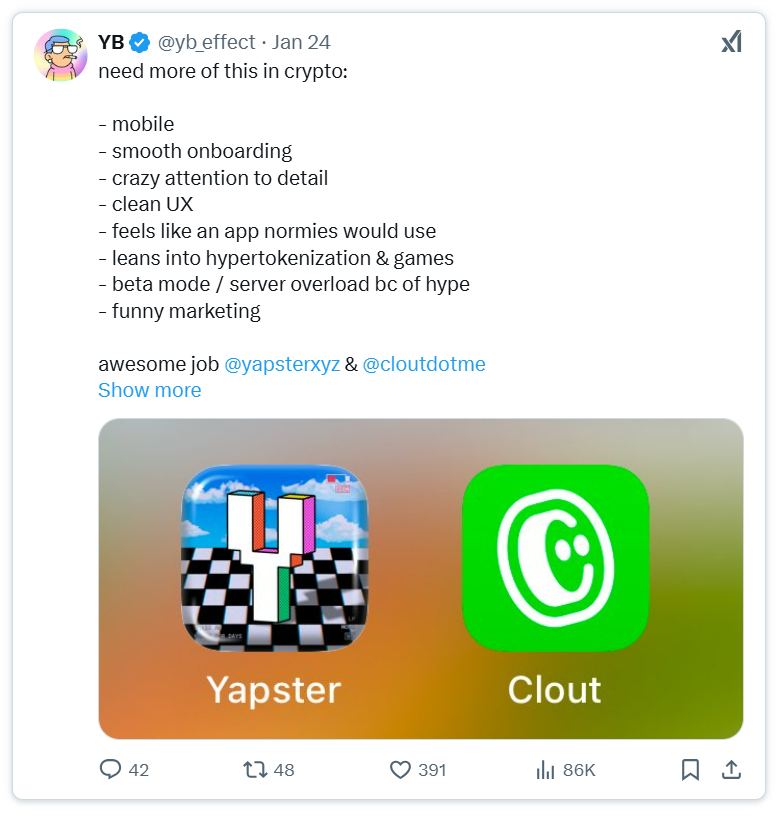This screenshot has height=819, width=783.
Task: Open the @yapsterxyz mention link
Action: coord(282,364)
